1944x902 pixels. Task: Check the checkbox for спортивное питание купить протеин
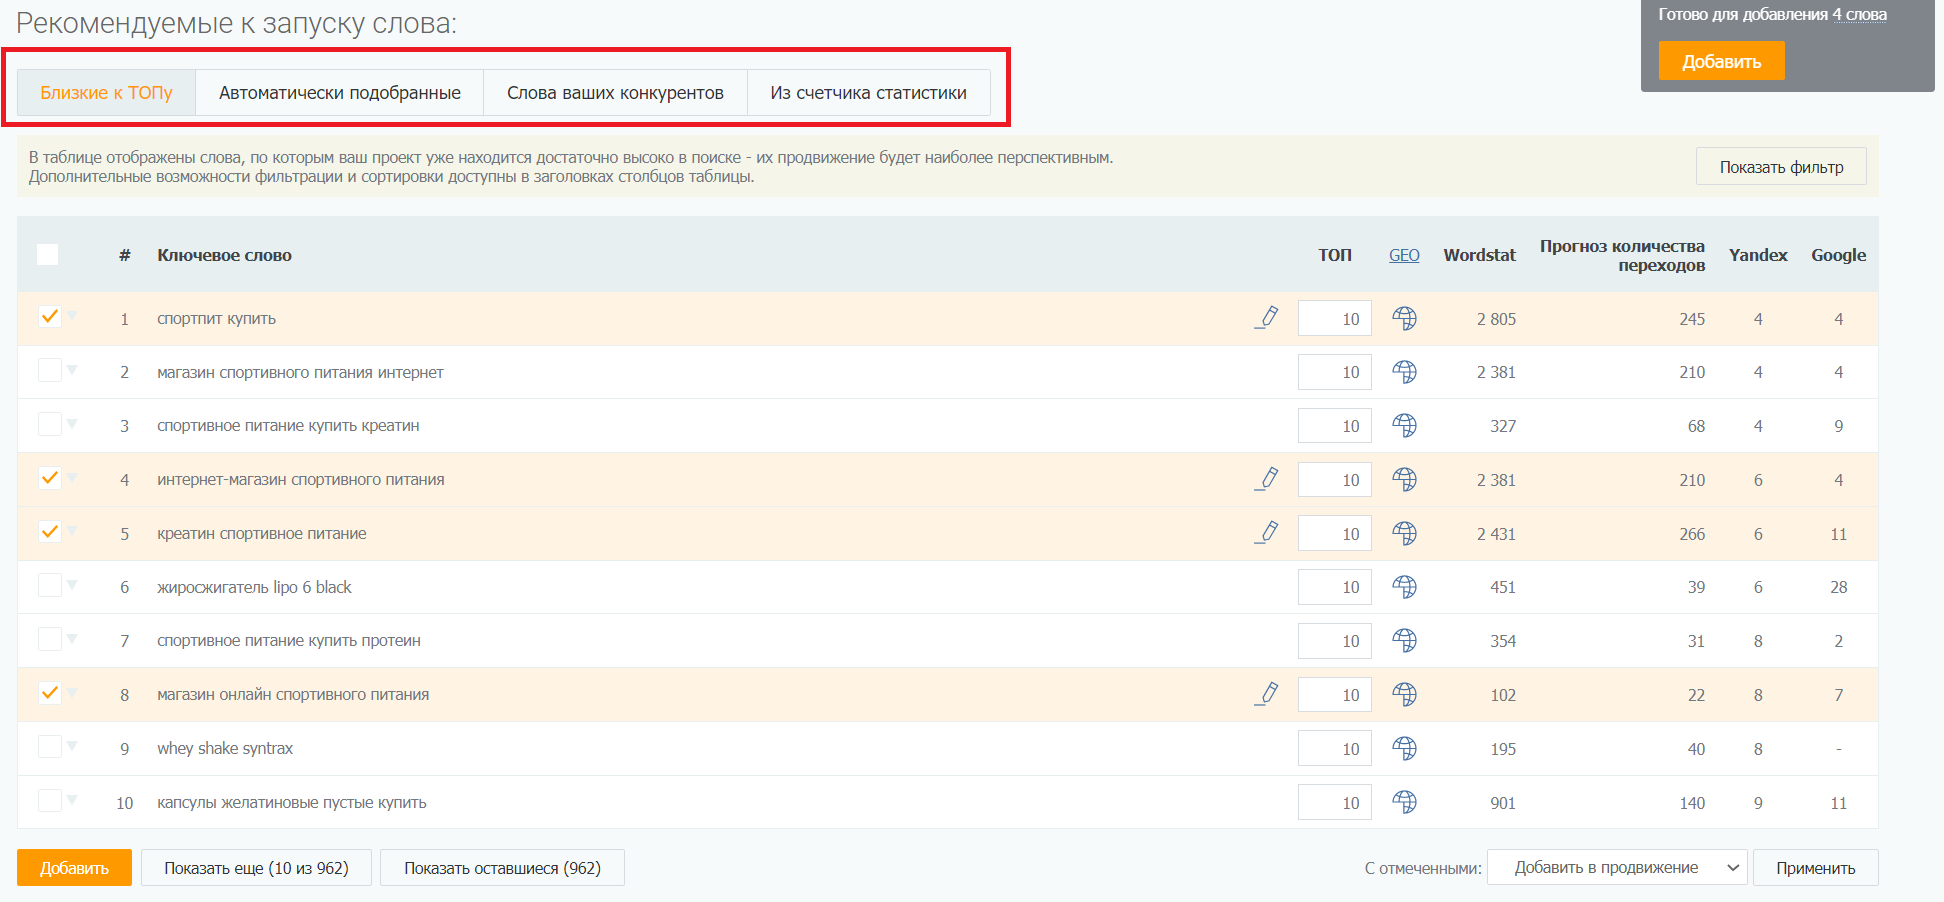tap(49, 639)
